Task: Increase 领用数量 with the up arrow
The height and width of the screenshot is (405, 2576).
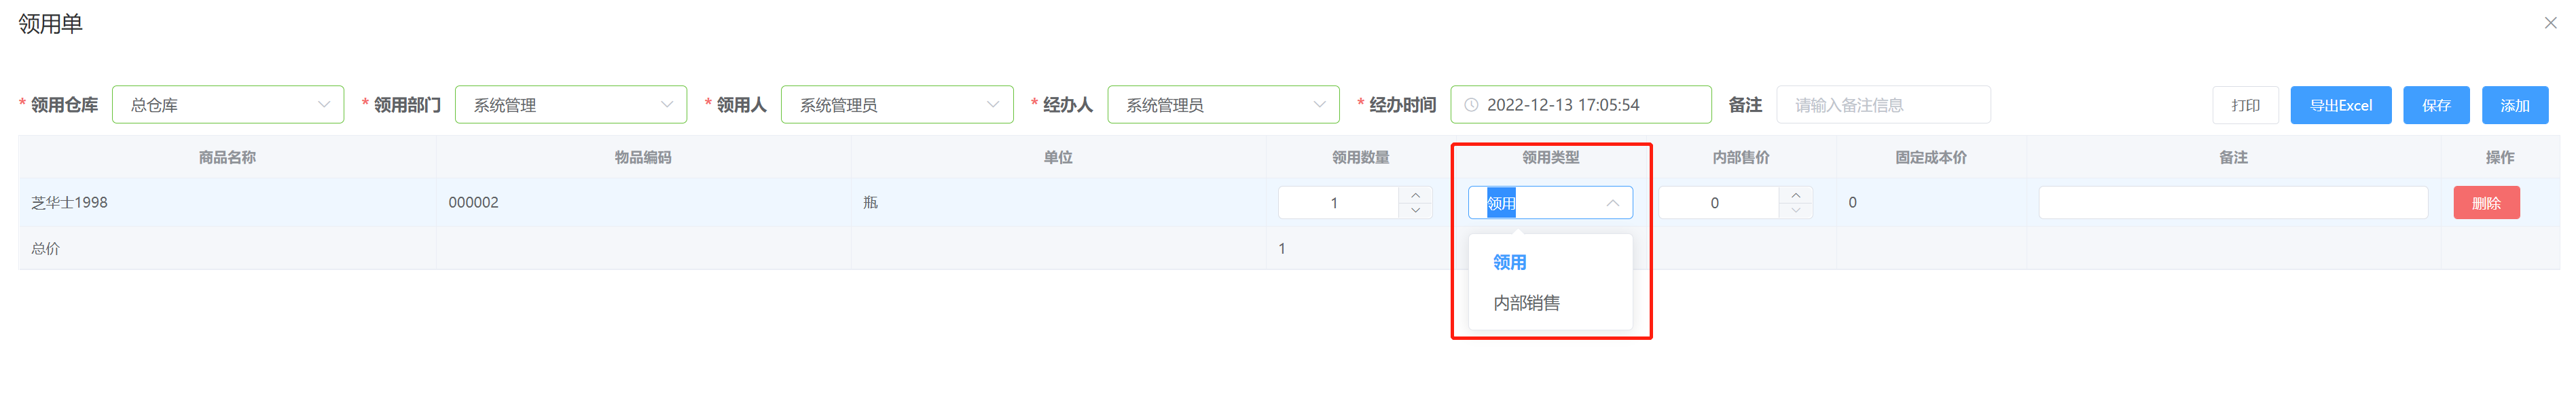Action: (x=1415, y=195)
